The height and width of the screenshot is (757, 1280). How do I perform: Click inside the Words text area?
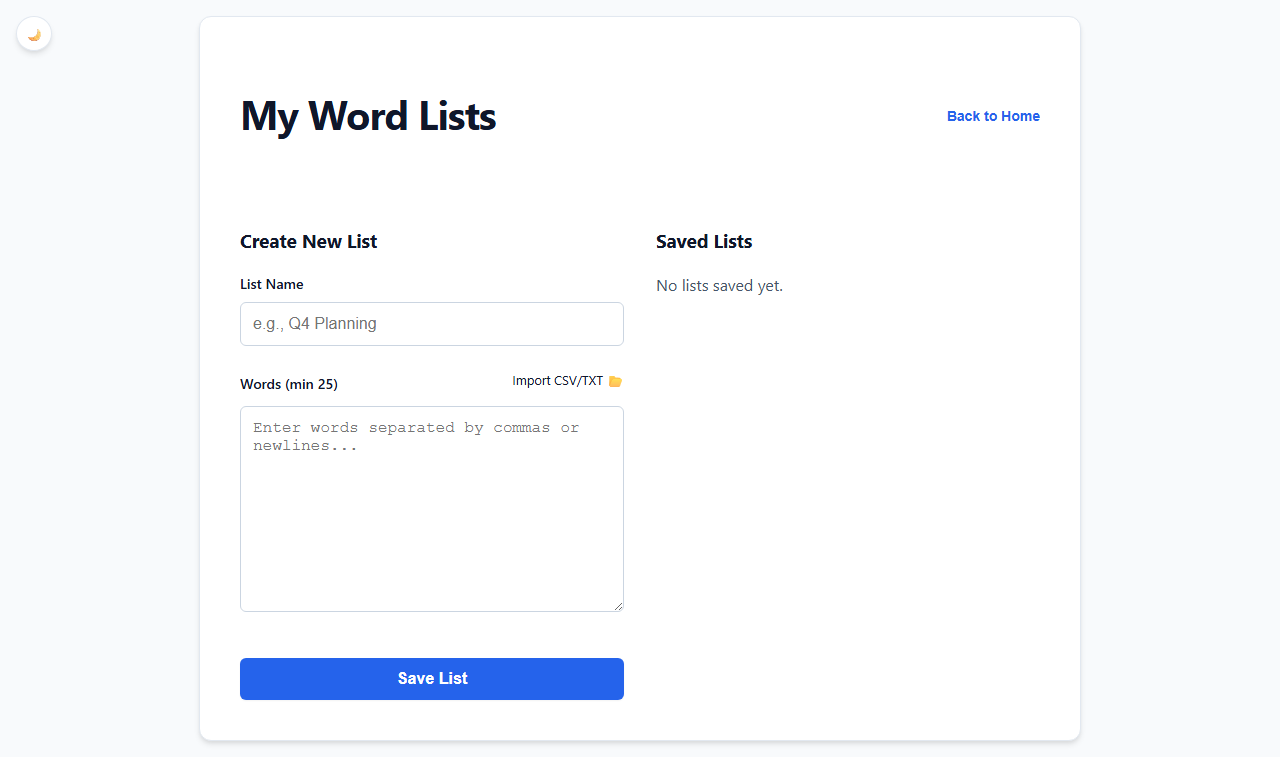[x=431, y=508]
